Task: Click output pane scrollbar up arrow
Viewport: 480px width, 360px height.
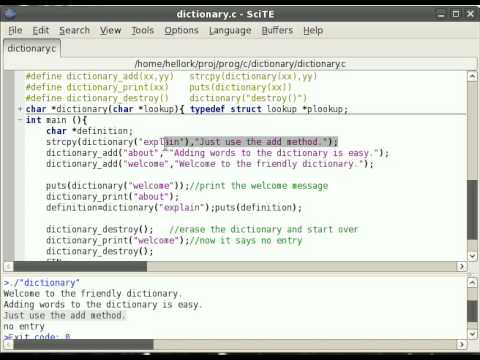Action: (x=472, y=283)
